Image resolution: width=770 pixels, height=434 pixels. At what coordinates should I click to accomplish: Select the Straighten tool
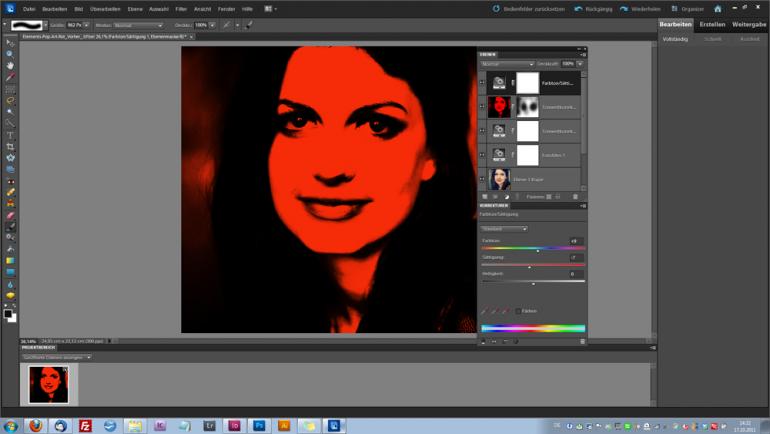[10, 169]
